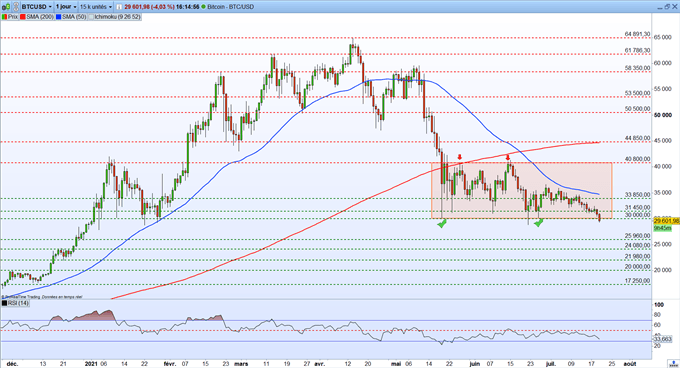The image size is (680, 368).
Task: Click the 64 891,30 resistance level label
Action: pos(638,34)
